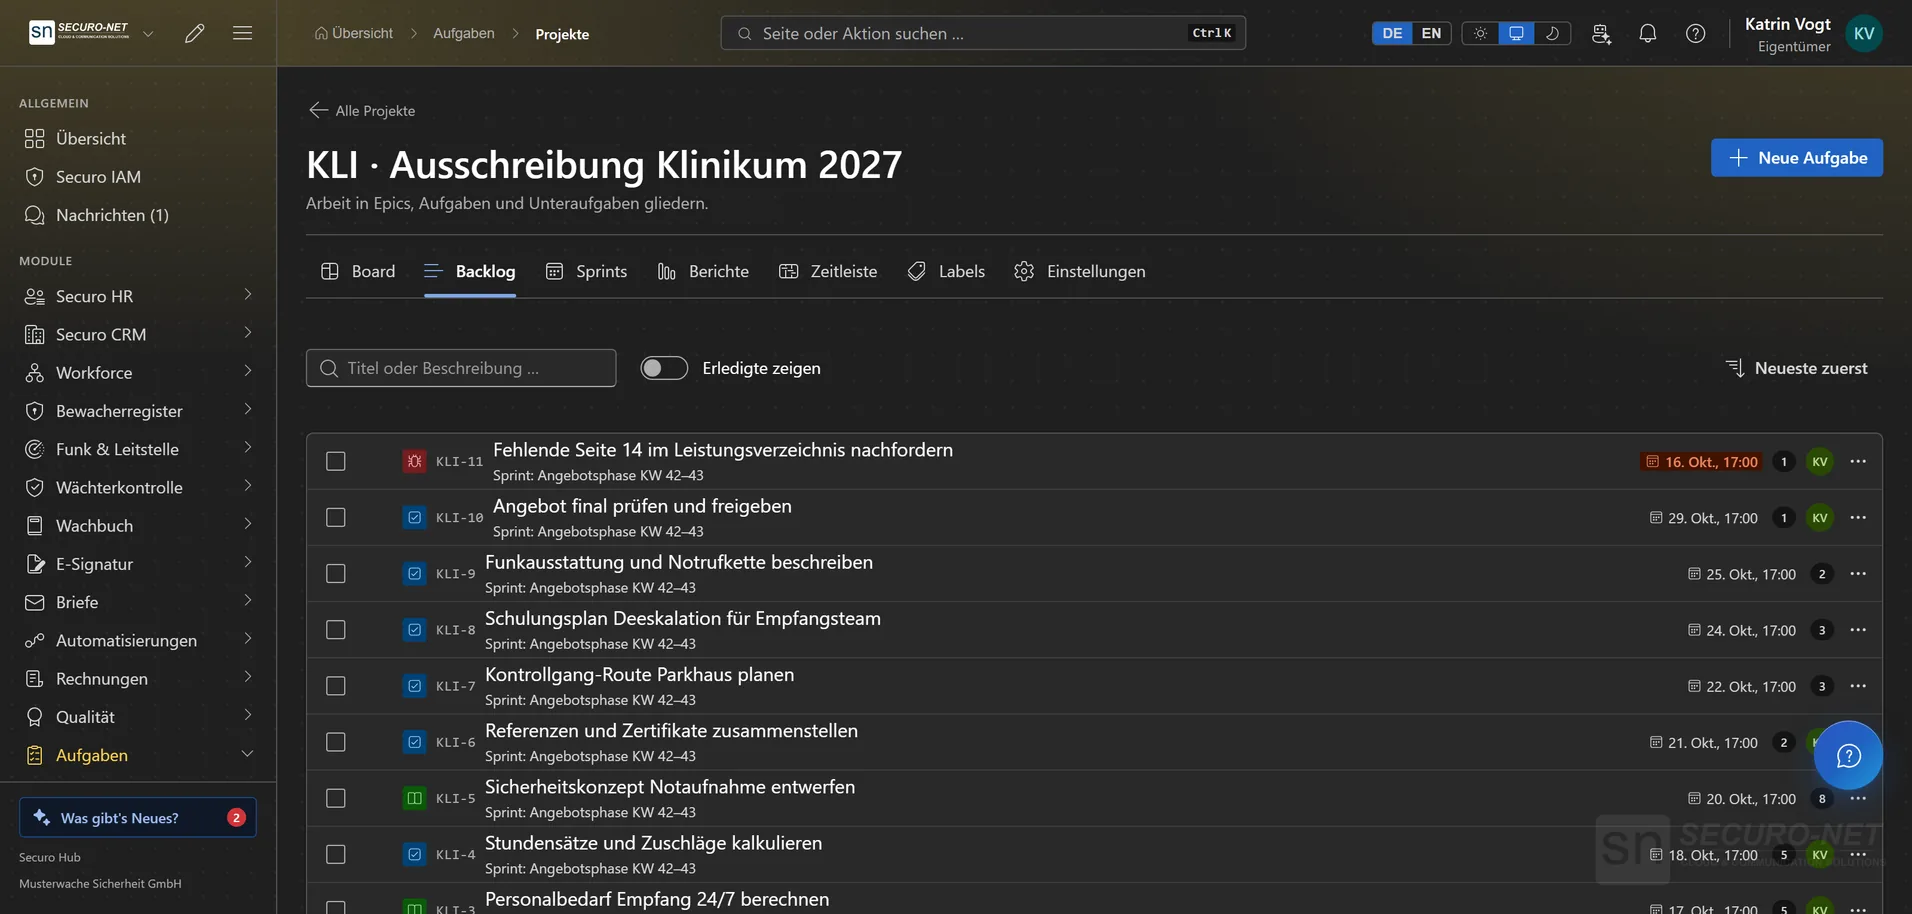The height and width of the screenshot is (914, 1912).
Task: Check the box for KLI-11 task
Action: click(336, 461)
